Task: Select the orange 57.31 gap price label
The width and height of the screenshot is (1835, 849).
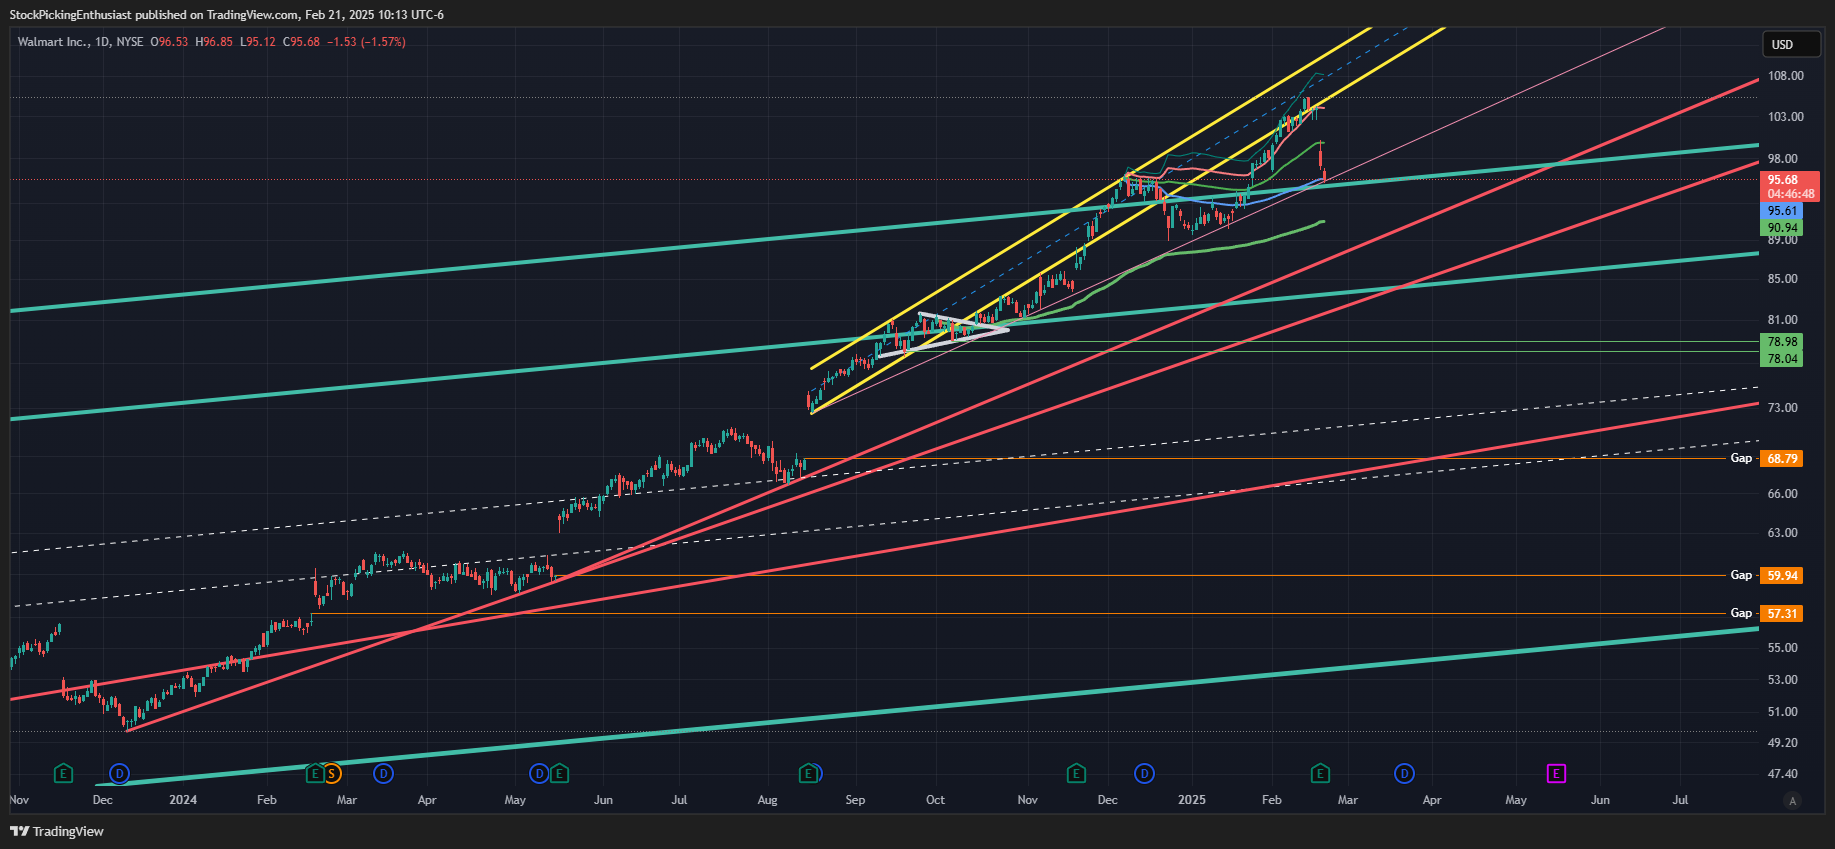Action: (1782, 614)
